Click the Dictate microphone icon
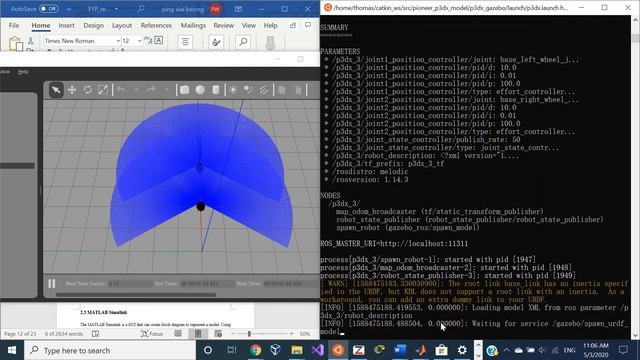Screen dimensions: 640x360 (270, 42)
